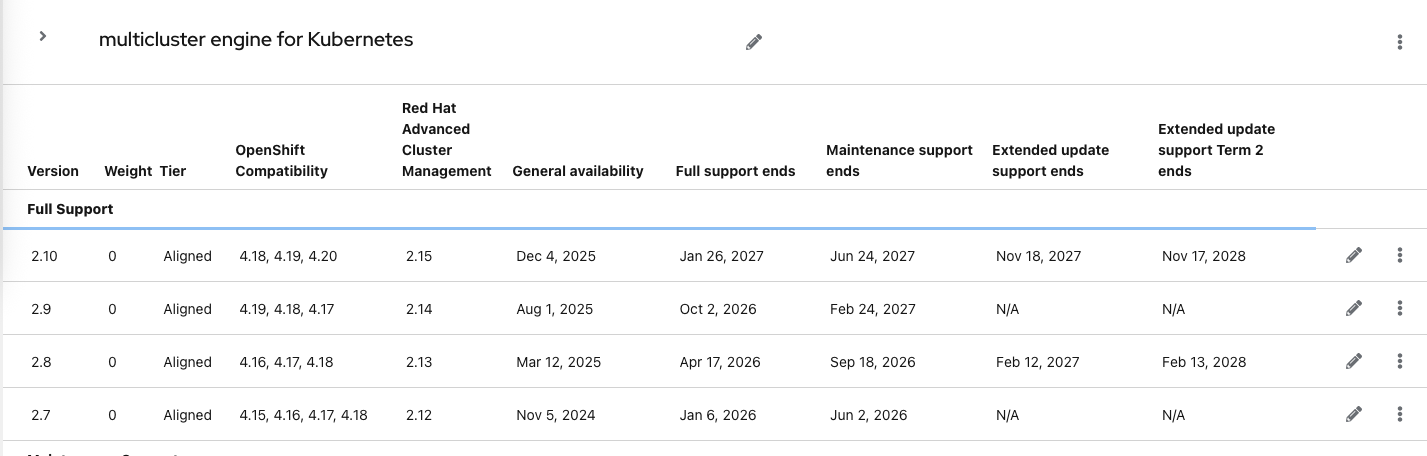The image size is (1427, 456).
Task: Click the OpenShift Compatibility column header
Action: point(281,161)
